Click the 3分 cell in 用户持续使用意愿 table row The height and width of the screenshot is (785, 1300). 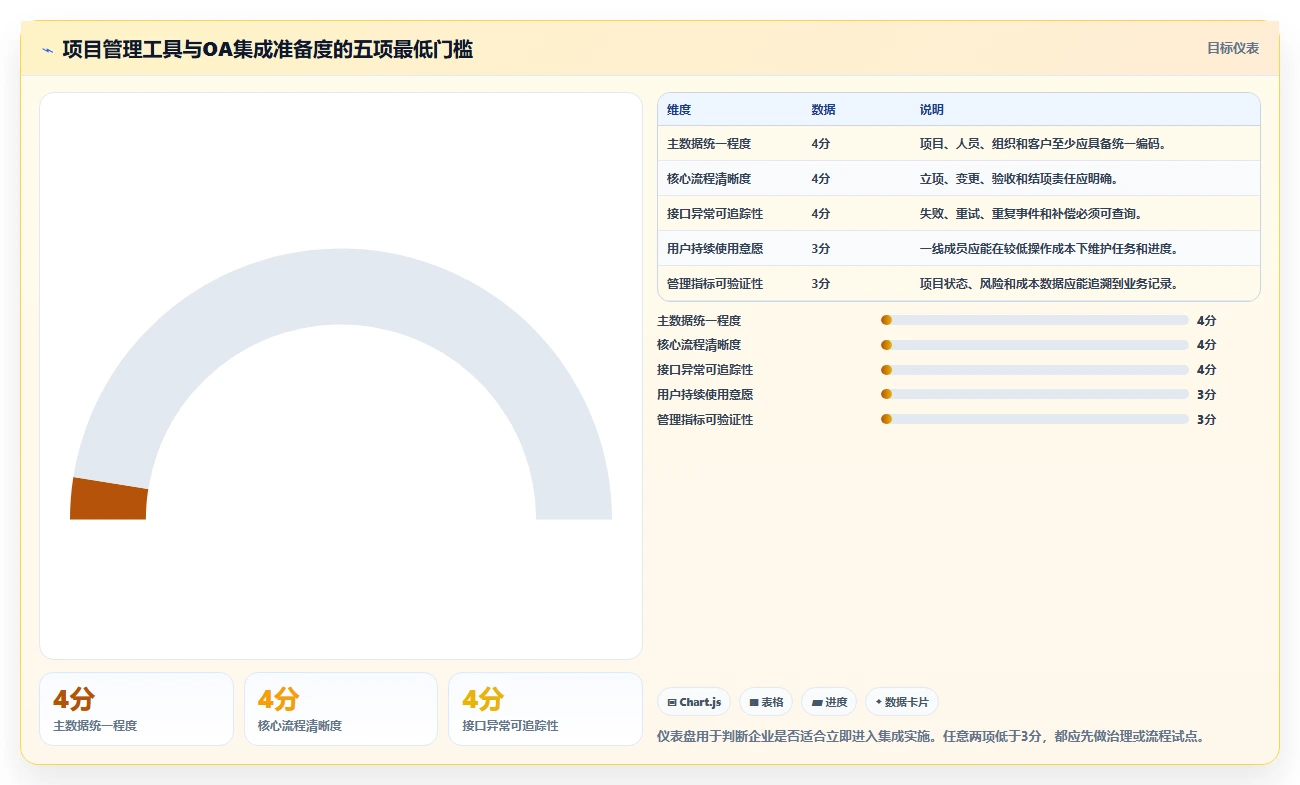(x=821, y=249)
